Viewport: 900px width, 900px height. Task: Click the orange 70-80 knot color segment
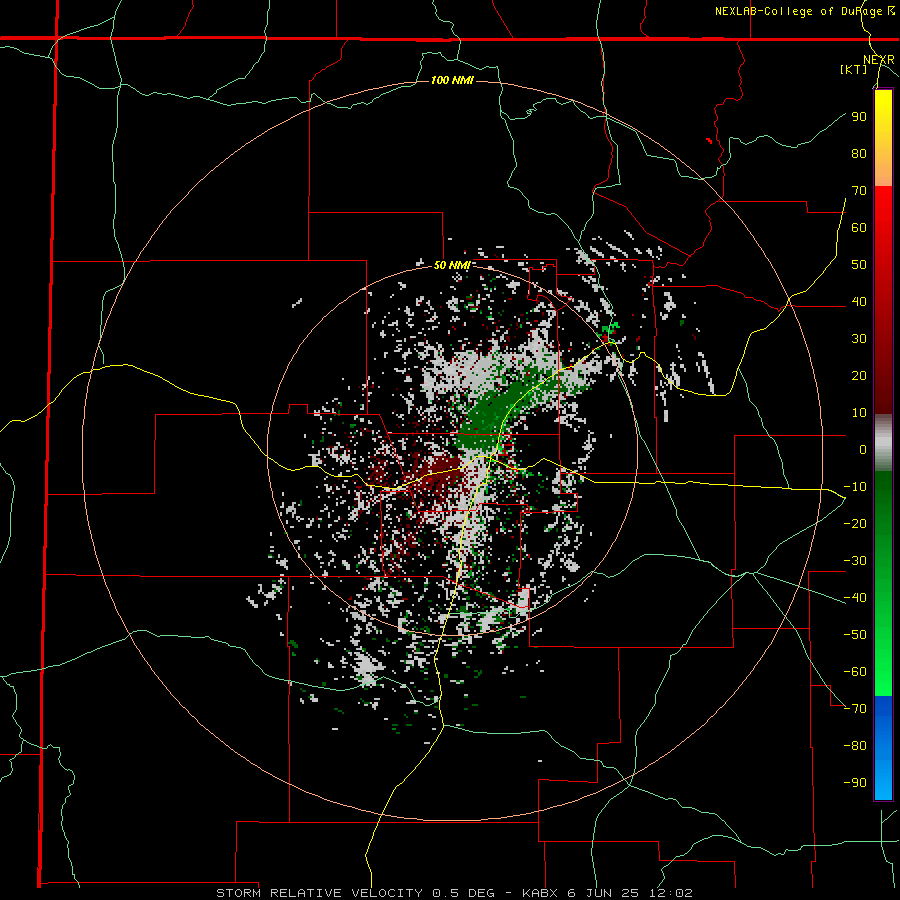tap(883, 170)
